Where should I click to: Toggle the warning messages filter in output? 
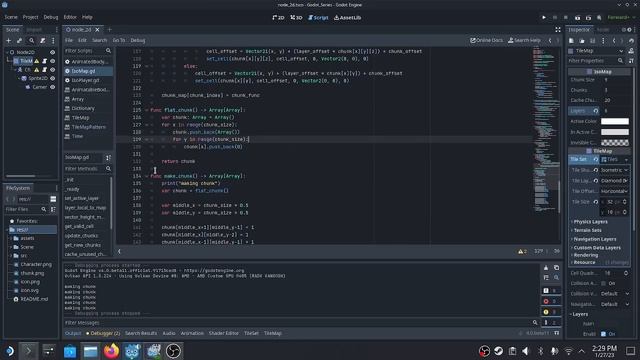[x=550, y=312]
